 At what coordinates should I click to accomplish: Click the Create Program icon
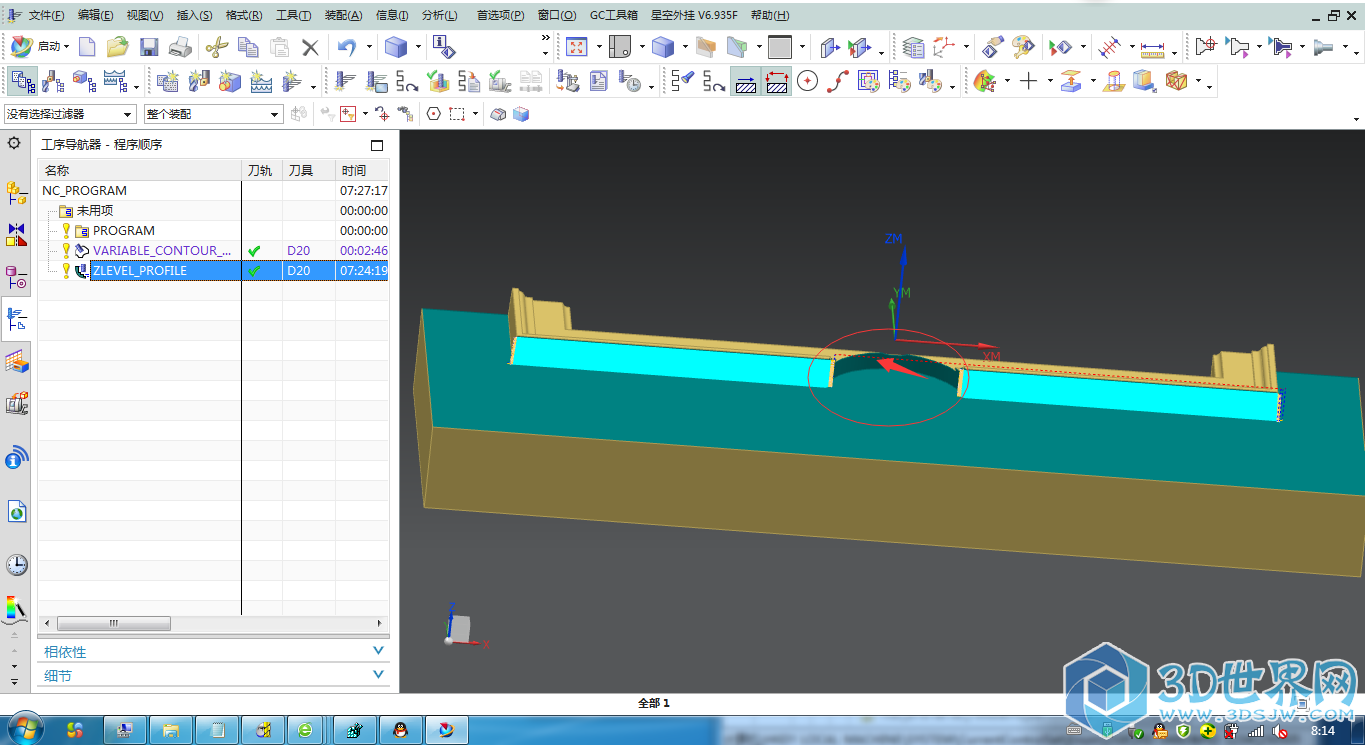click(x=168, y=81)
